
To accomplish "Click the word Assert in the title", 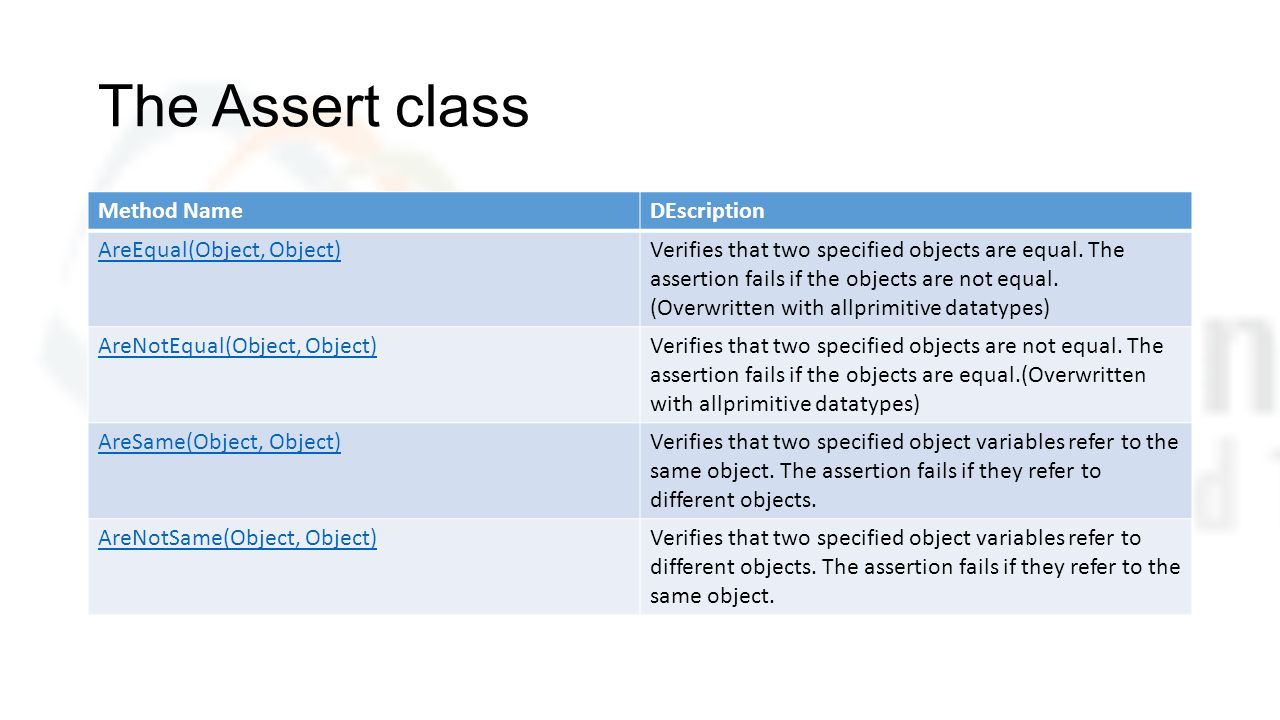I will pyautogui.click(x=297, y=106).
